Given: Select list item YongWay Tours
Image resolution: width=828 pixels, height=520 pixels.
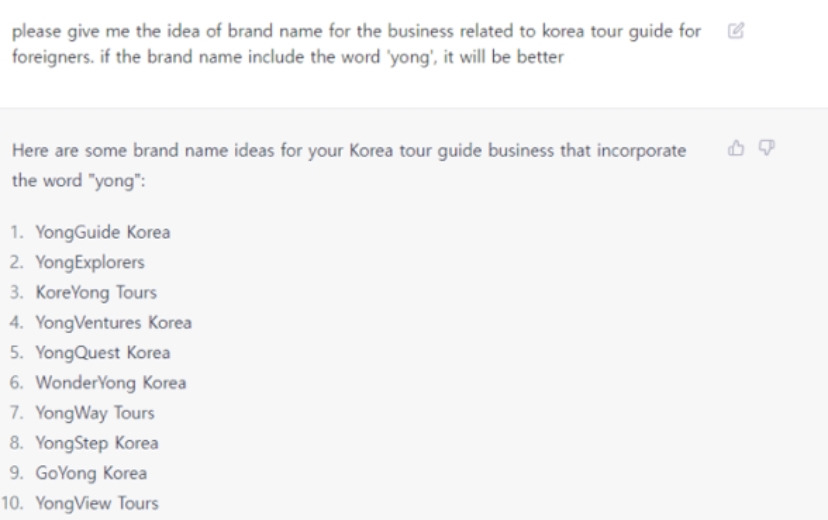Looking at the screenshot, I should 95,413.
